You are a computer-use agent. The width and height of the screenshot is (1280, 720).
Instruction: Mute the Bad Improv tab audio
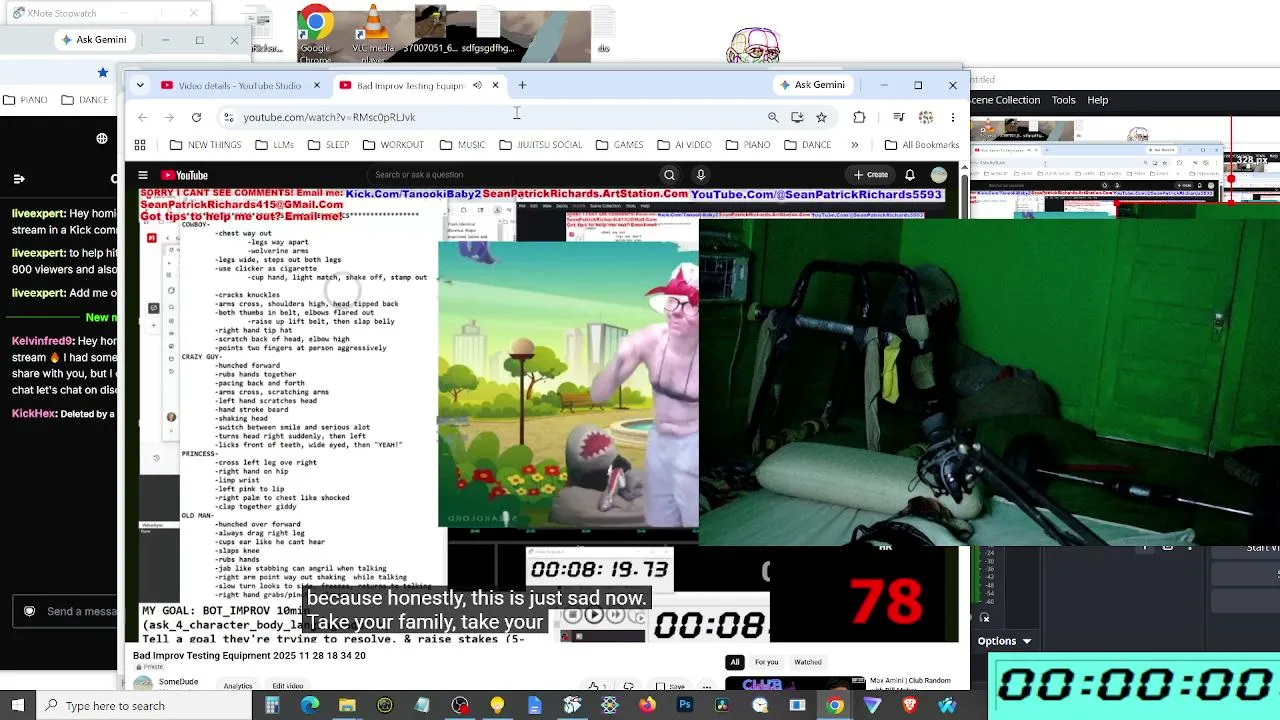pyautogui.click(x=477, y=85)
